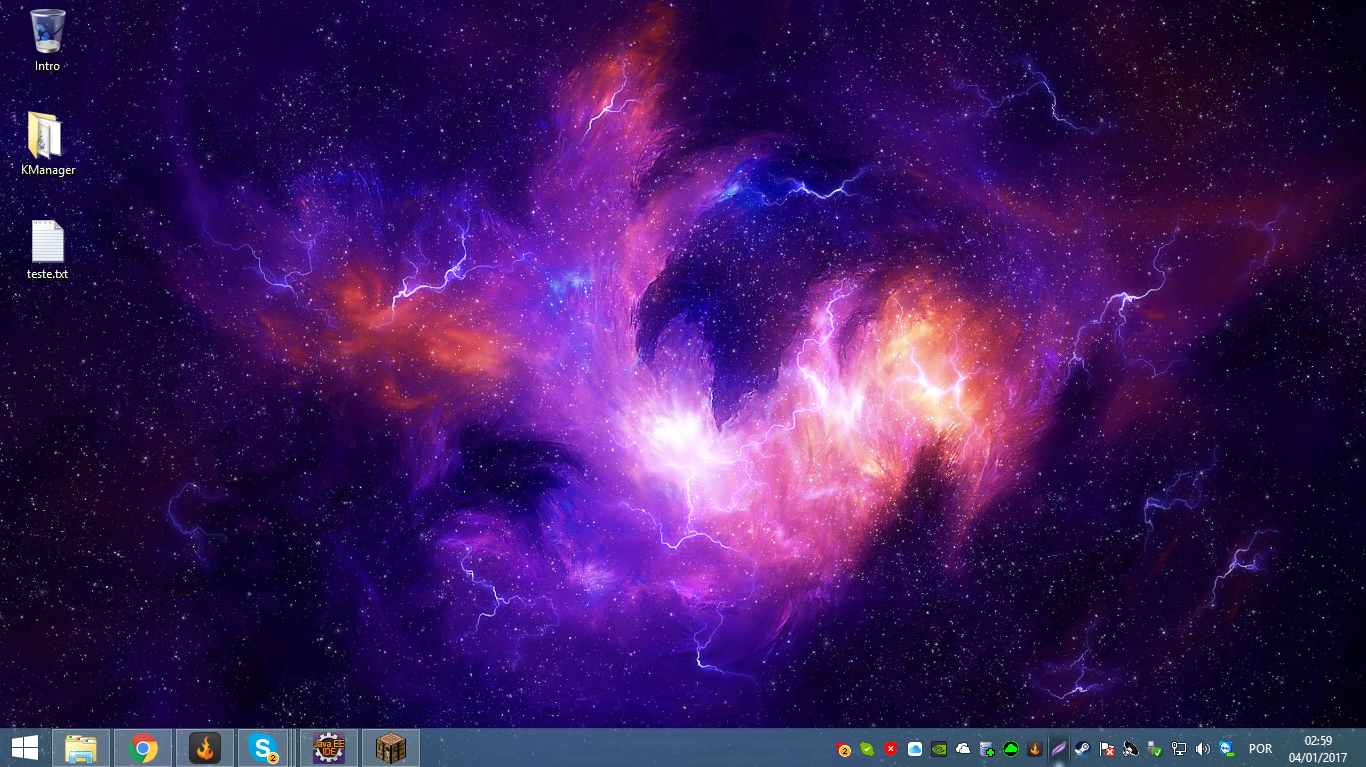This screenshot has height=767, width=1366.
Task: Open the orange flame app on taskbar
Action: (205, 748)
